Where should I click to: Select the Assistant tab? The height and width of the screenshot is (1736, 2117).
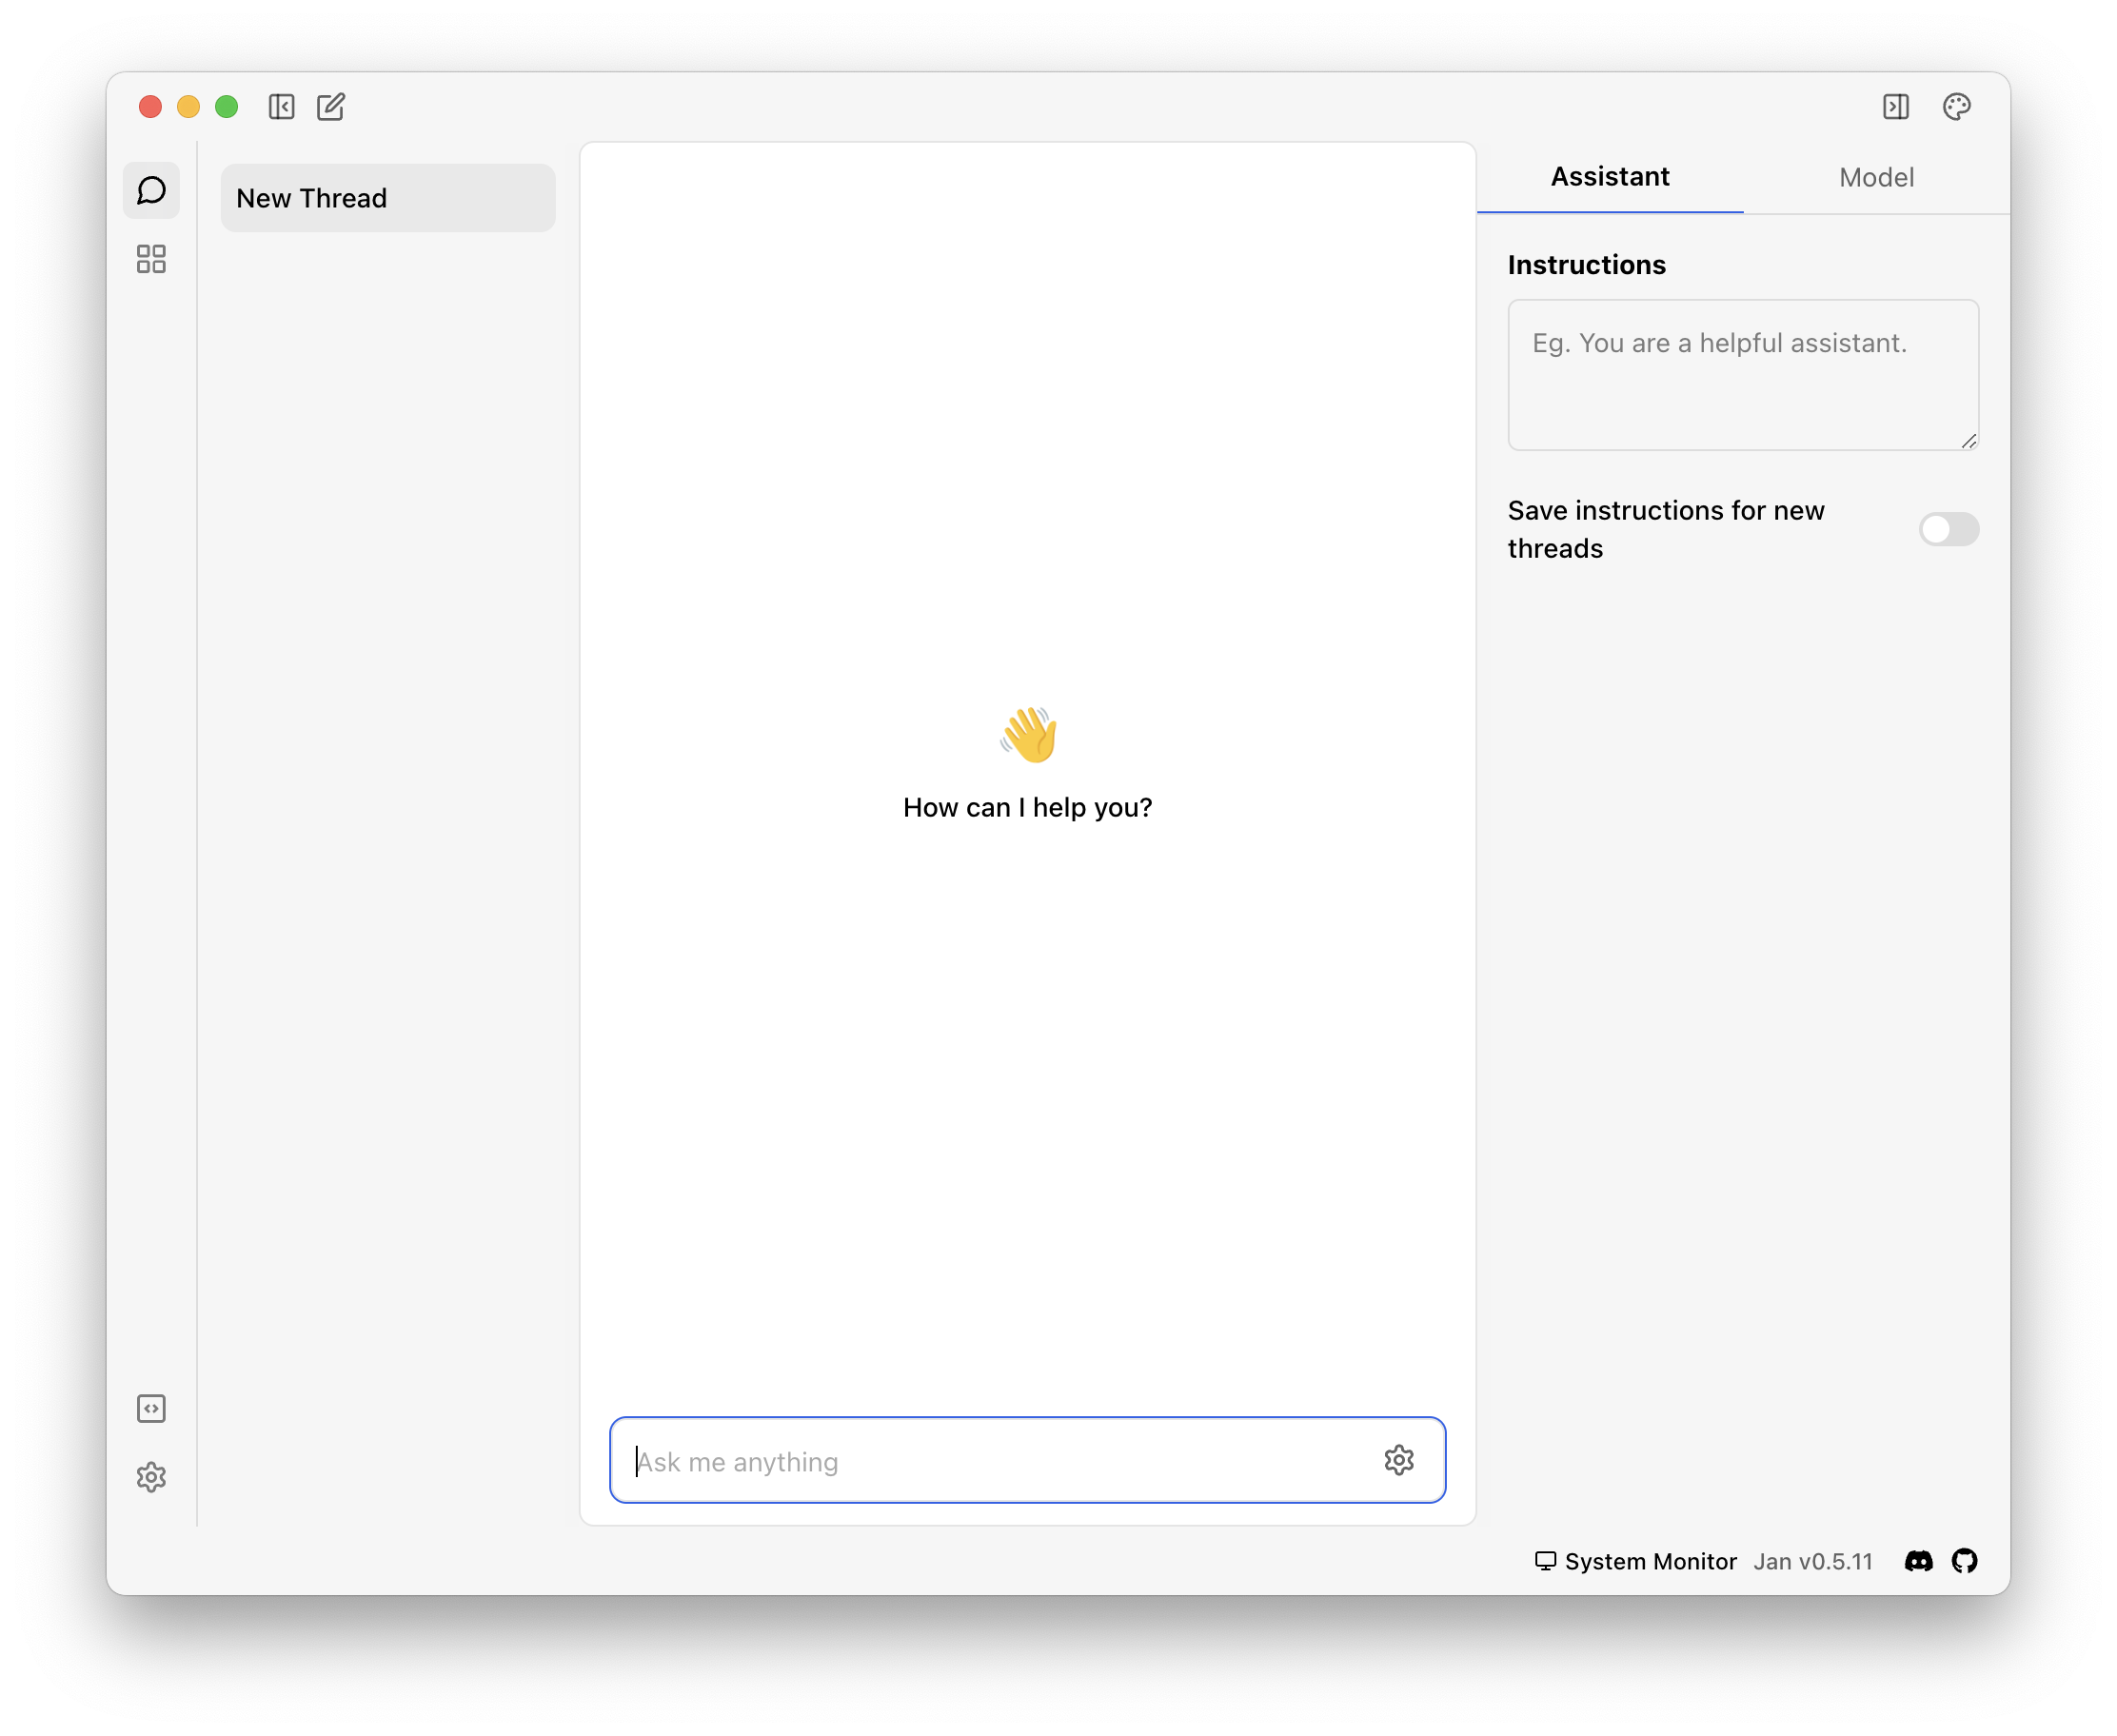click(x=1609, y=177)
